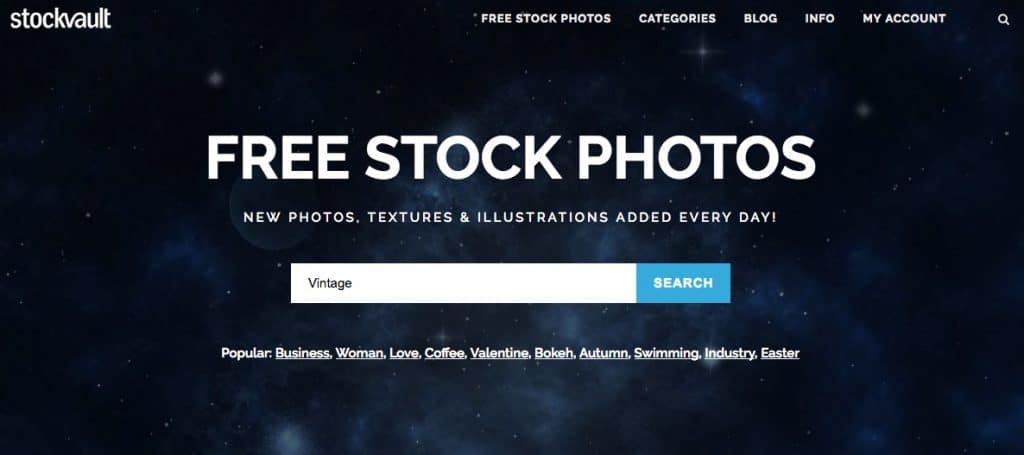
Task: Follow the Coffee popular link
Action: [x=444, y=353]
